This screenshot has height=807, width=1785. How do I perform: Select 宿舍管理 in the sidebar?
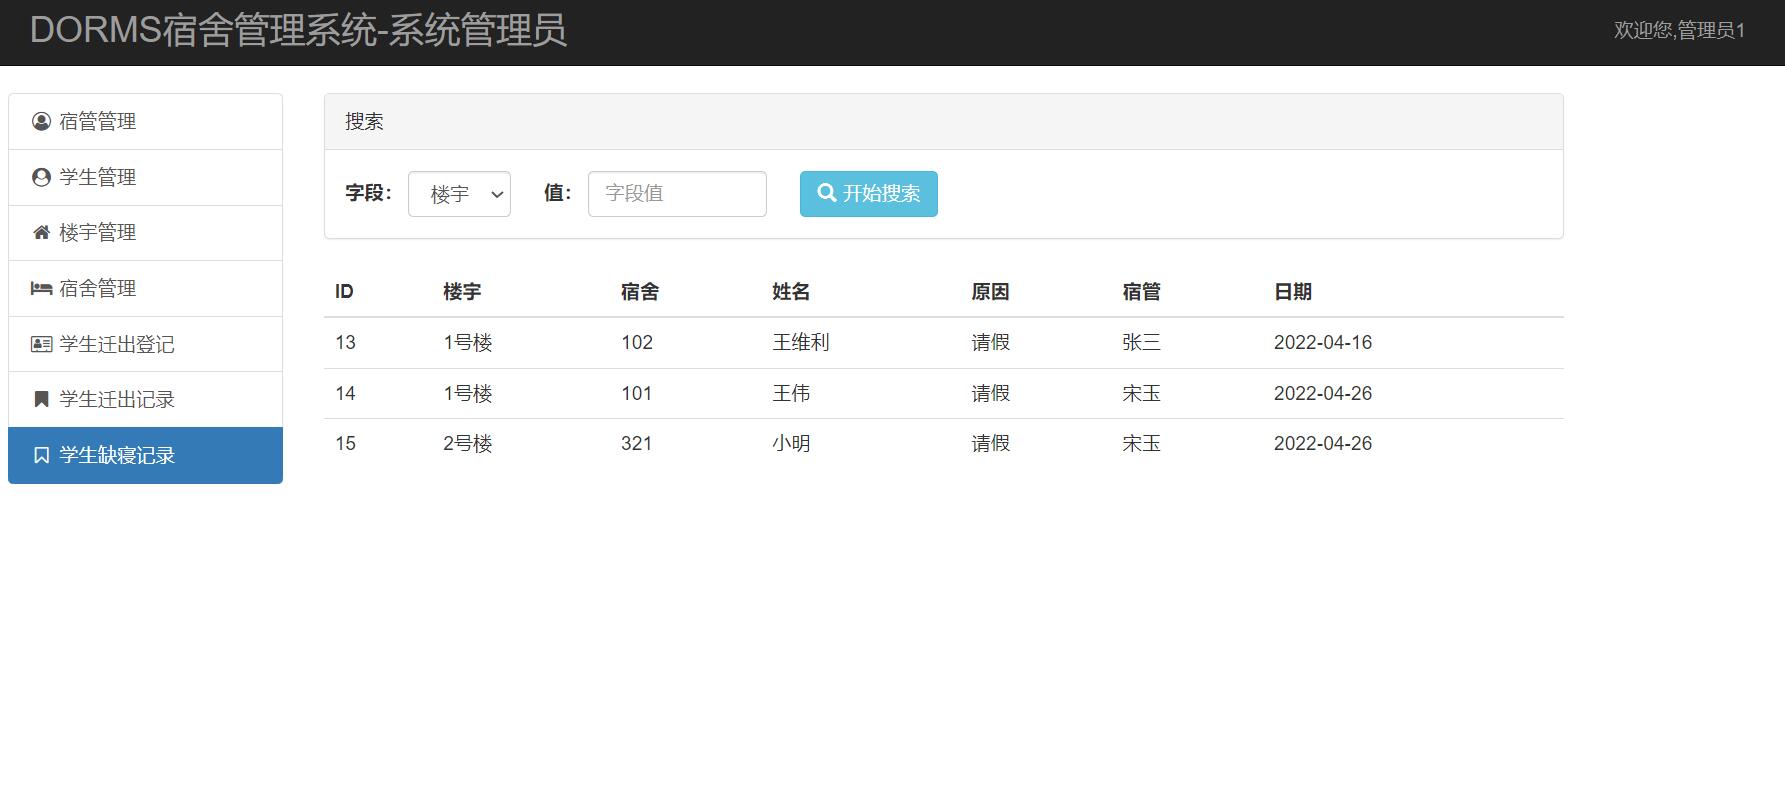(145, 289)
